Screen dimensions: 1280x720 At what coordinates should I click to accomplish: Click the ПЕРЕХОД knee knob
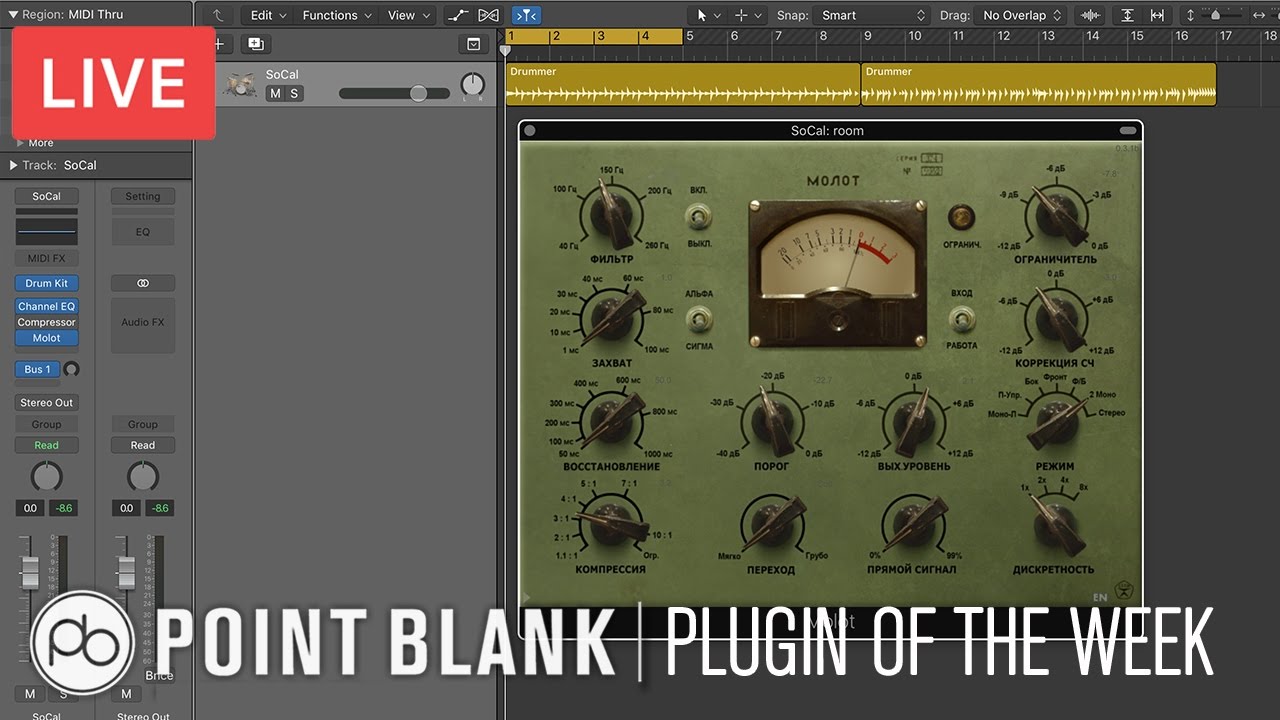(771, 524)
